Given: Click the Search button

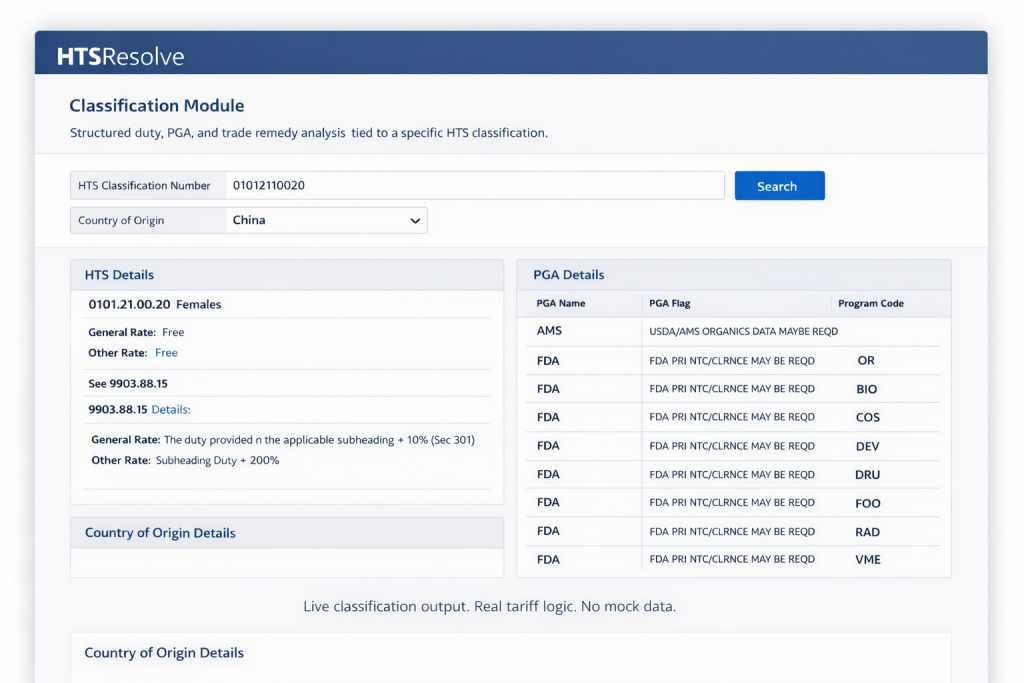Looking at the screenshot, I should [779, 186].
